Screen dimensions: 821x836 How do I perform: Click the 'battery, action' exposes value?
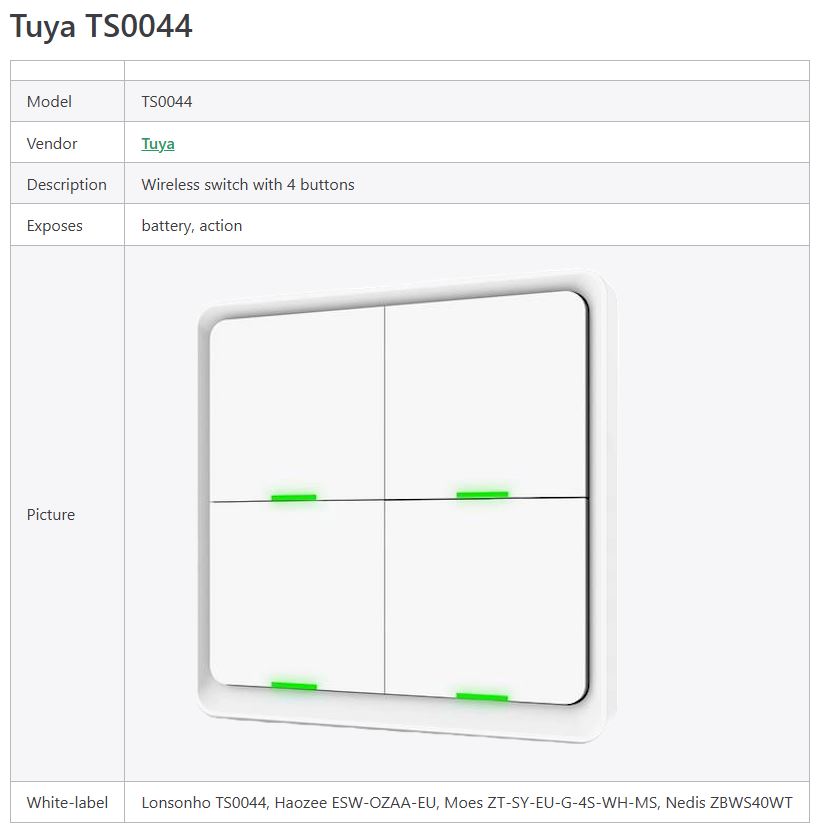(192, 226)
